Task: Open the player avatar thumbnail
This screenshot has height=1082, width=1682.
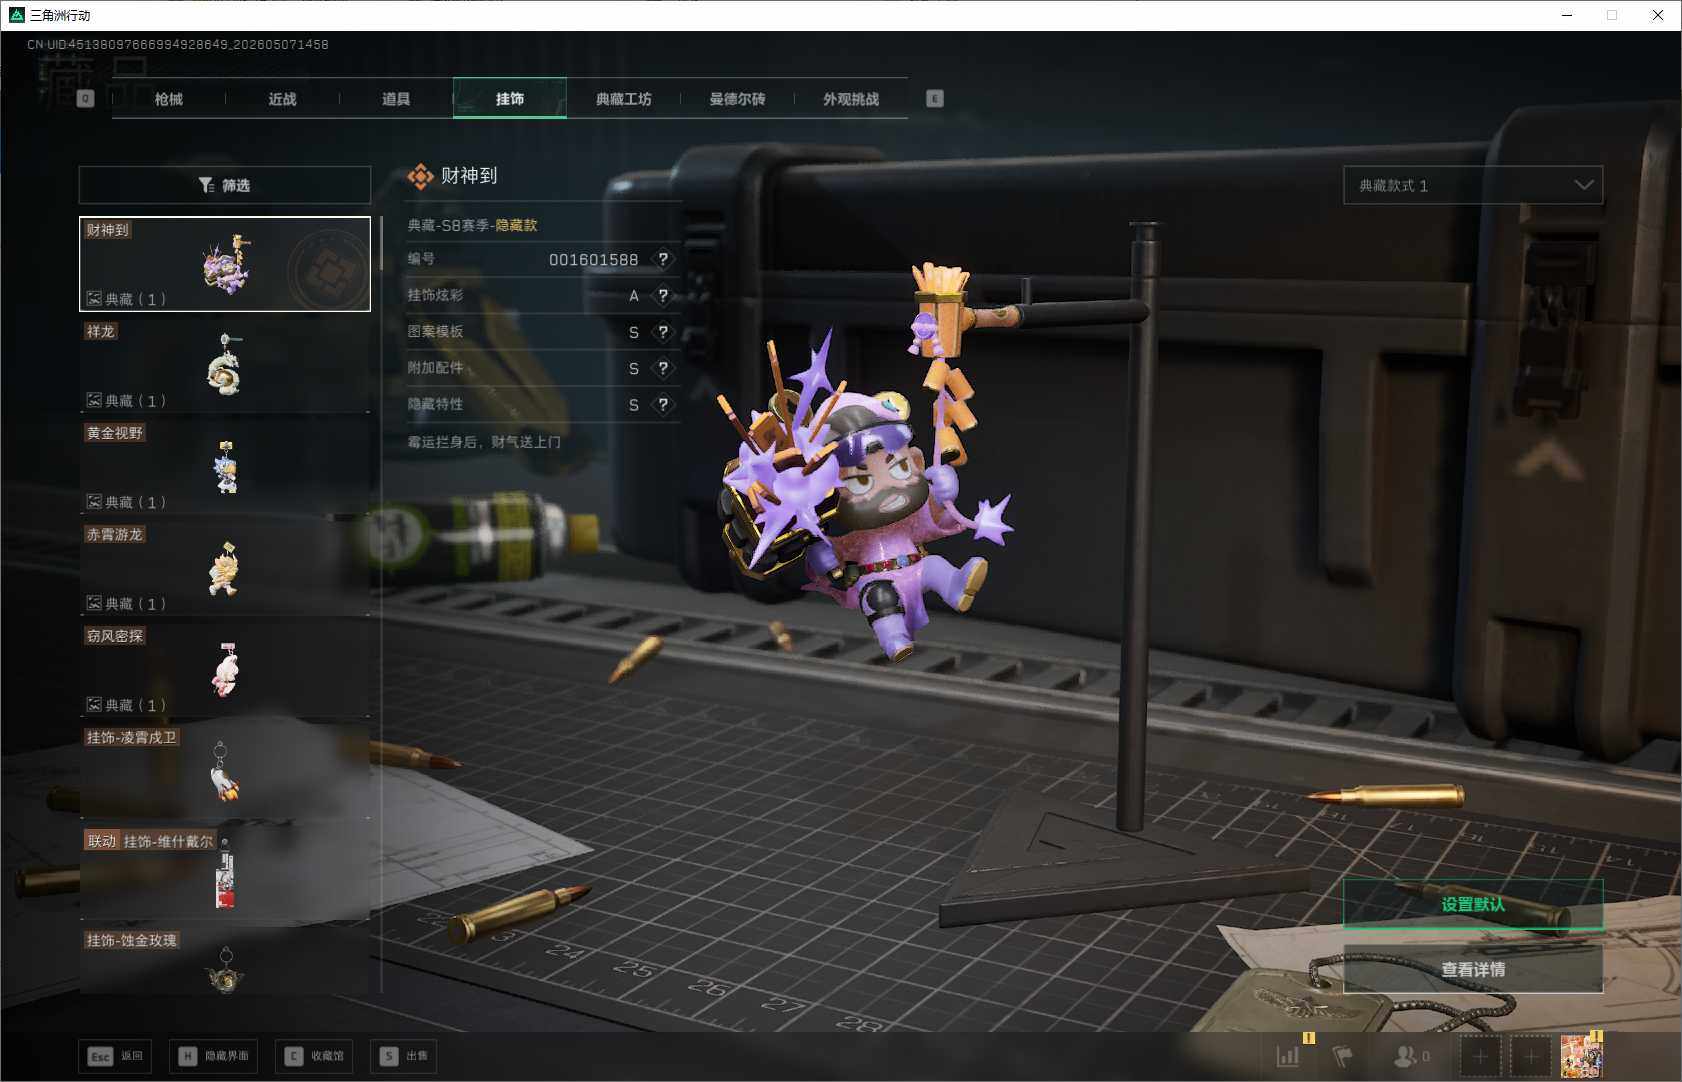Action: (x=1581, y=1056)
